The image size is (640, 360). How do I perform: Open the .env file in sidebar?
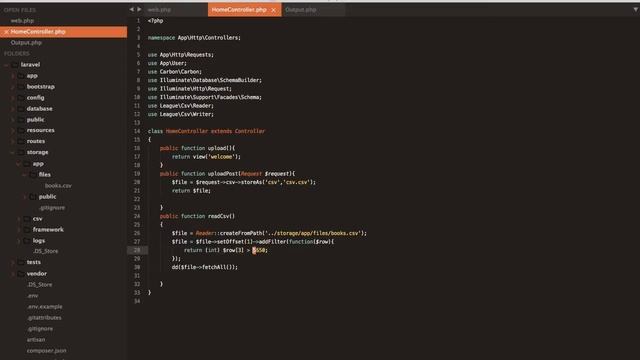[x=33, y=296]
